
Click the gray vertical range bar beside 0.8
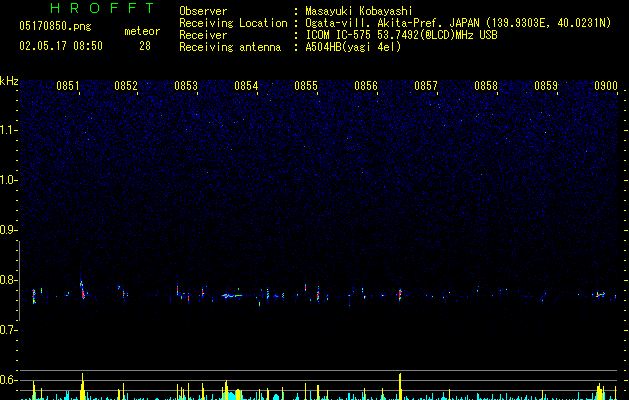click(x=19, y=281)
